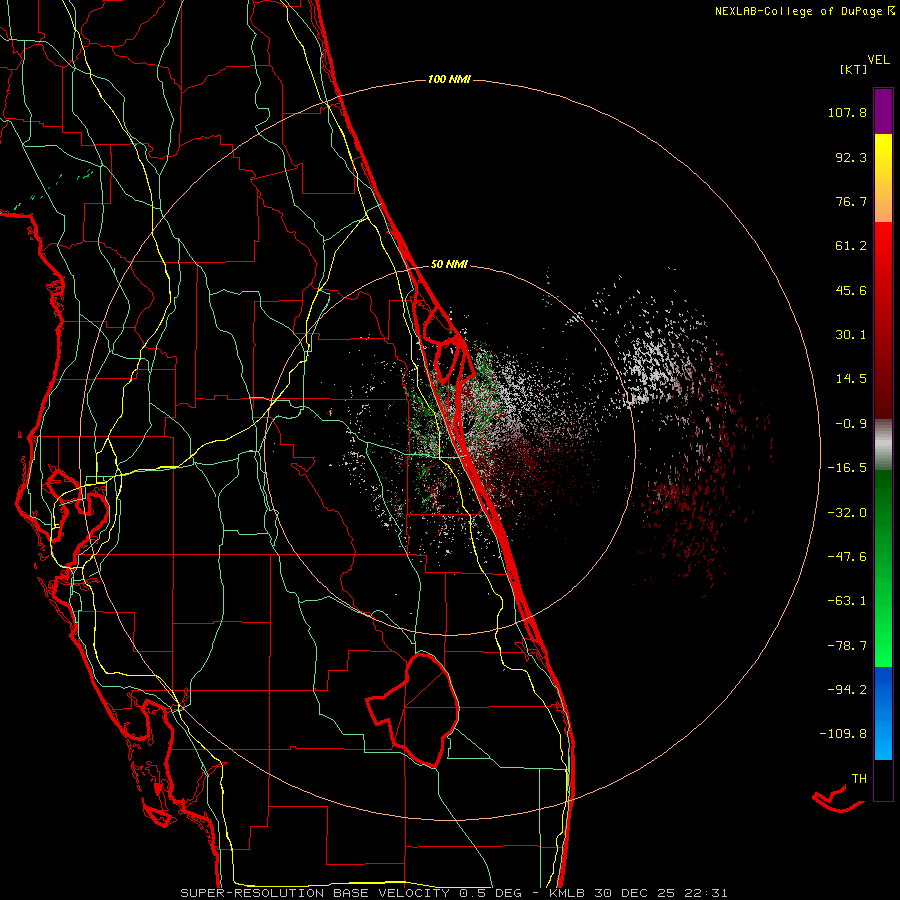Click the -32.0 legend value
The image size is (900, 900).
tap(847, 513)
